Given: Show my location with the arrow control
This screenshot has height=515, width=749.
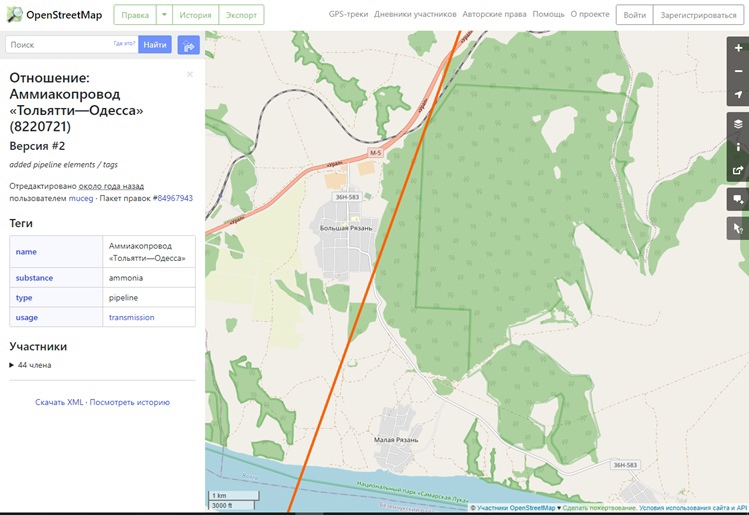Looking at the screenshot, I should (x=738, y=94).
